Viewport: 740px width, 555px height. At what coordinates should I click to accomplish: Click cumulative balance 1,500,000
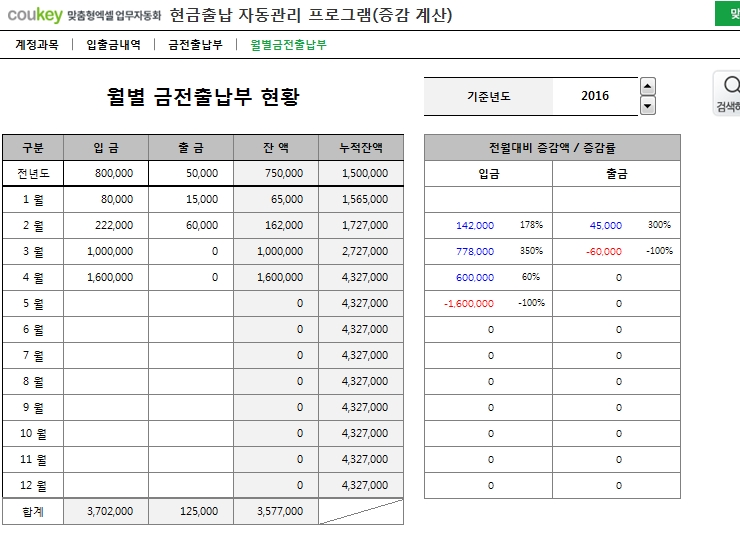[x=361, y=173]
